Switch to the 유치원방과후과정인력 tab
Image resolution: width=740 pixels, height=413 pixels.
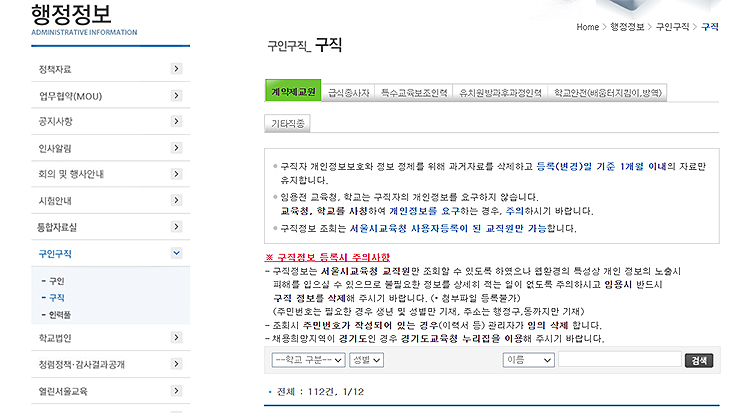click(x=500, y=93)
